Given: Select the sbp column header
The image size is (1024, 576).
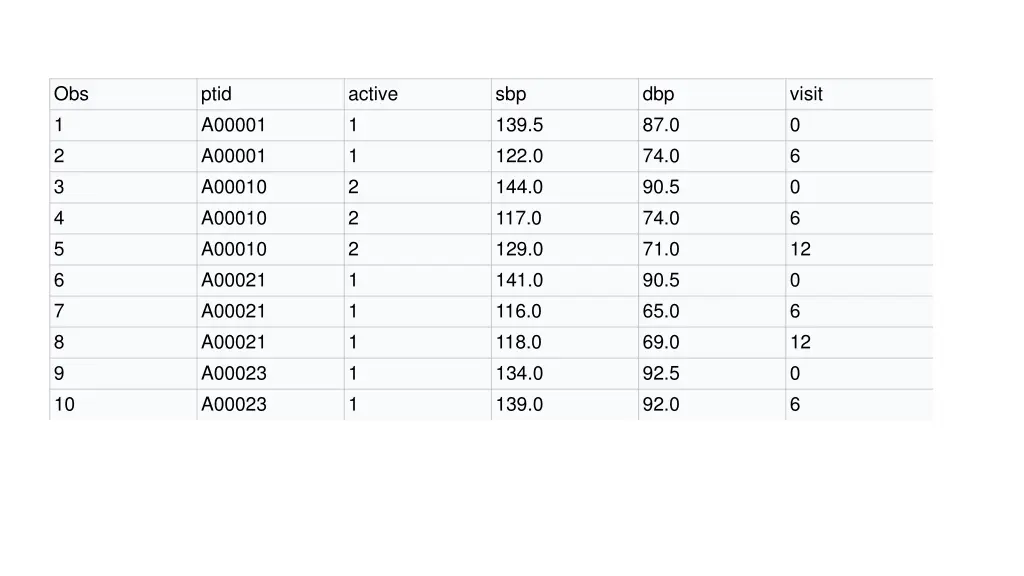Looking at the screenshot, I should pos(511,94).
